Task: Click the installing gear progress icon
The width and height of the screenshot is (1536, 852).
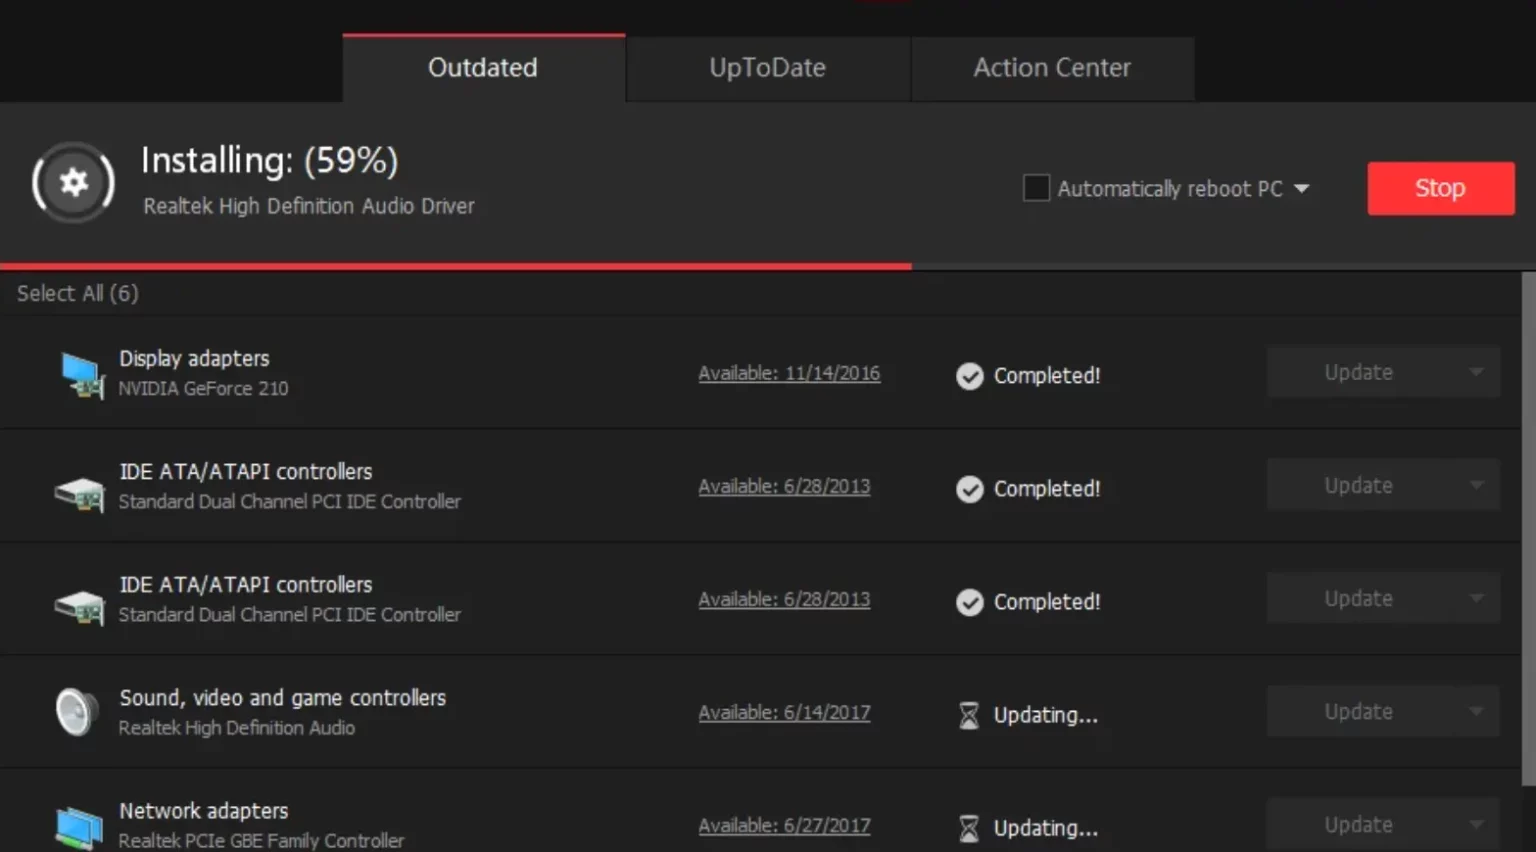Action: [73, 182]
